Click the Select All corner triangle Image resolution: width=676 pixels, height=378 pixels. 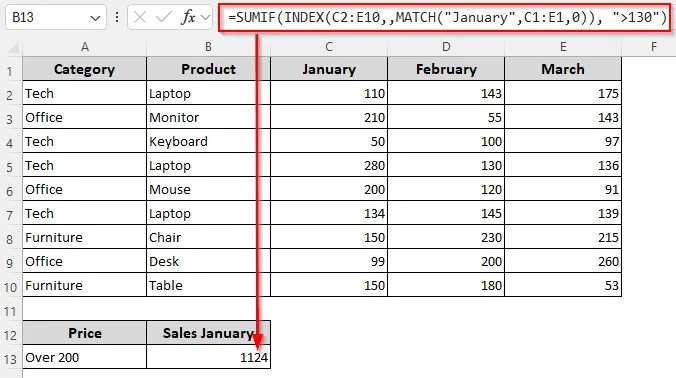tap(14, 47)
